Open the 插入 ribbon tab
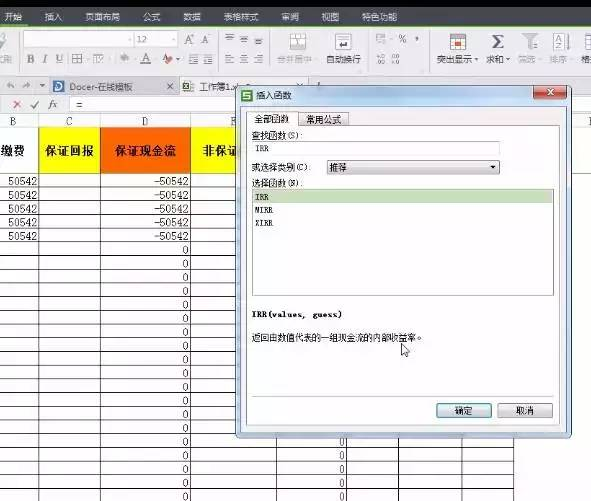The image size is (591, 501). (x=53, y=17)
